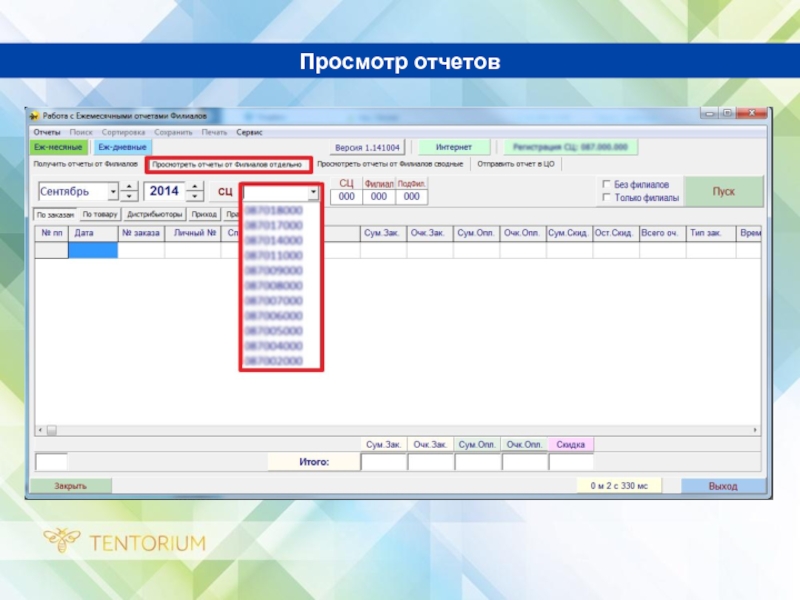The image size is (800, 600).
Task: Collapse the СЦ combo box arrow
Action: click(313, 192)
